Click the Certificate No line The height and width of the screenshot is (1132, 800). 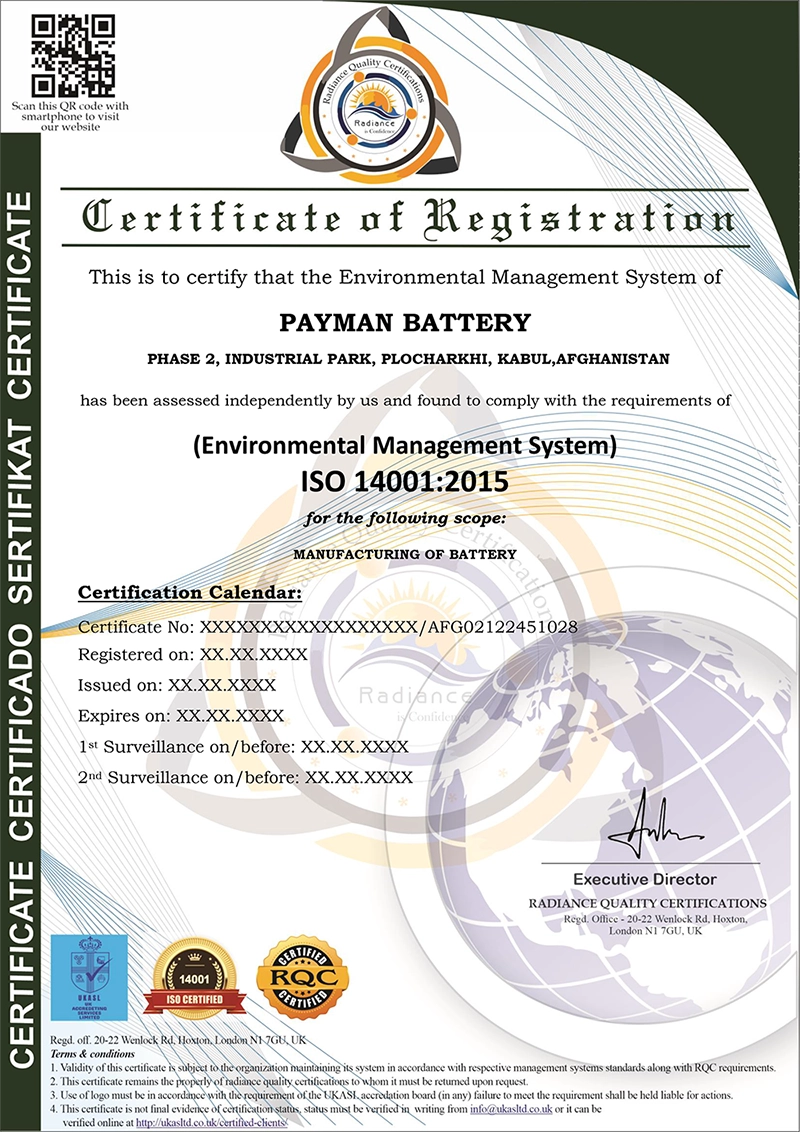(327, 627)
